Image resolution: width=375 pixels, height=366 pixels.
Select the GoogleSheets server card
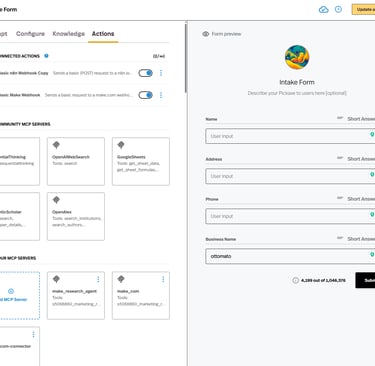point(141,161)
